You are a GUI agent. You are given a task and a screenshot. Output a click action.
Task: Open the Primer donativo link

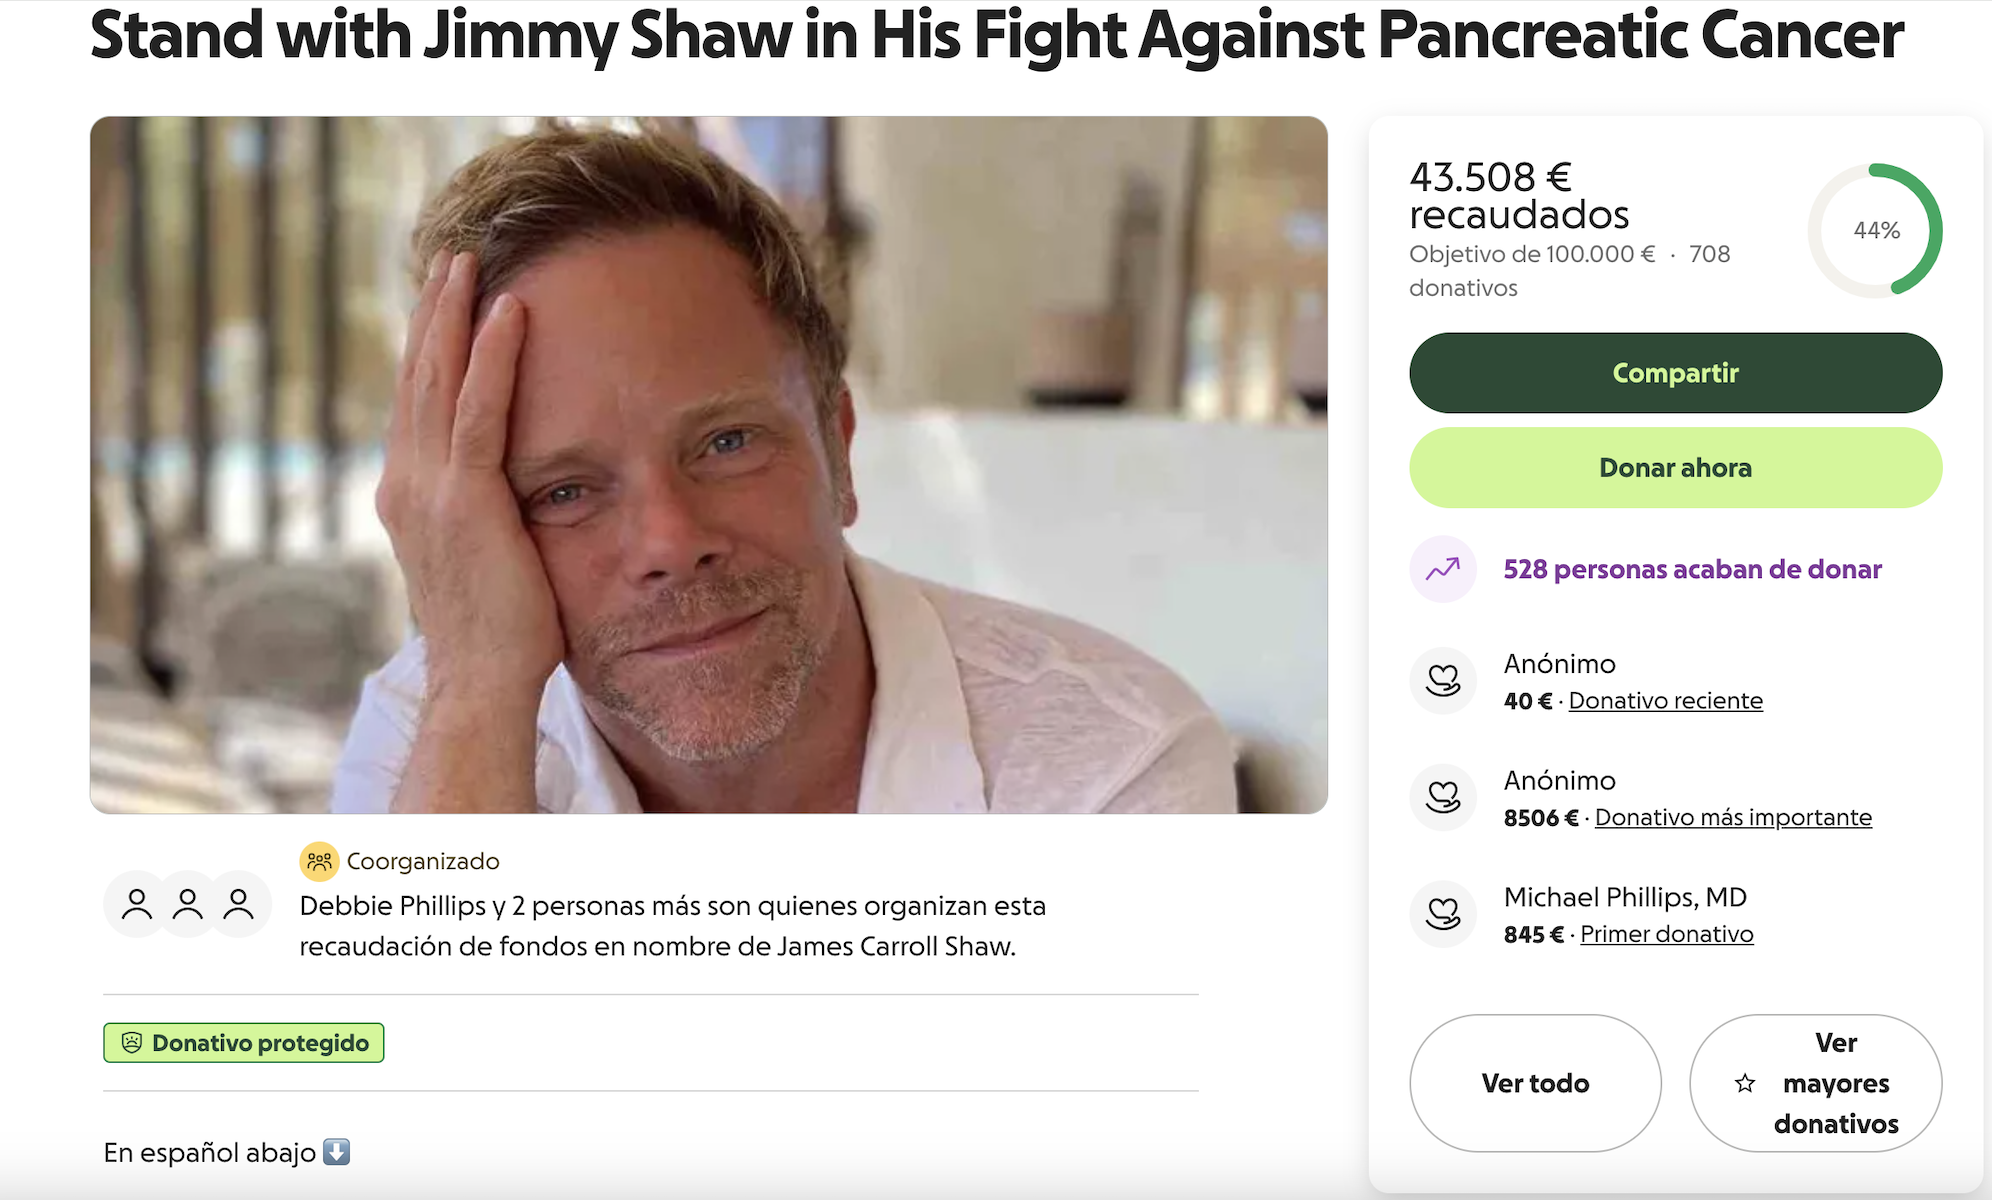pos(1666,933)
